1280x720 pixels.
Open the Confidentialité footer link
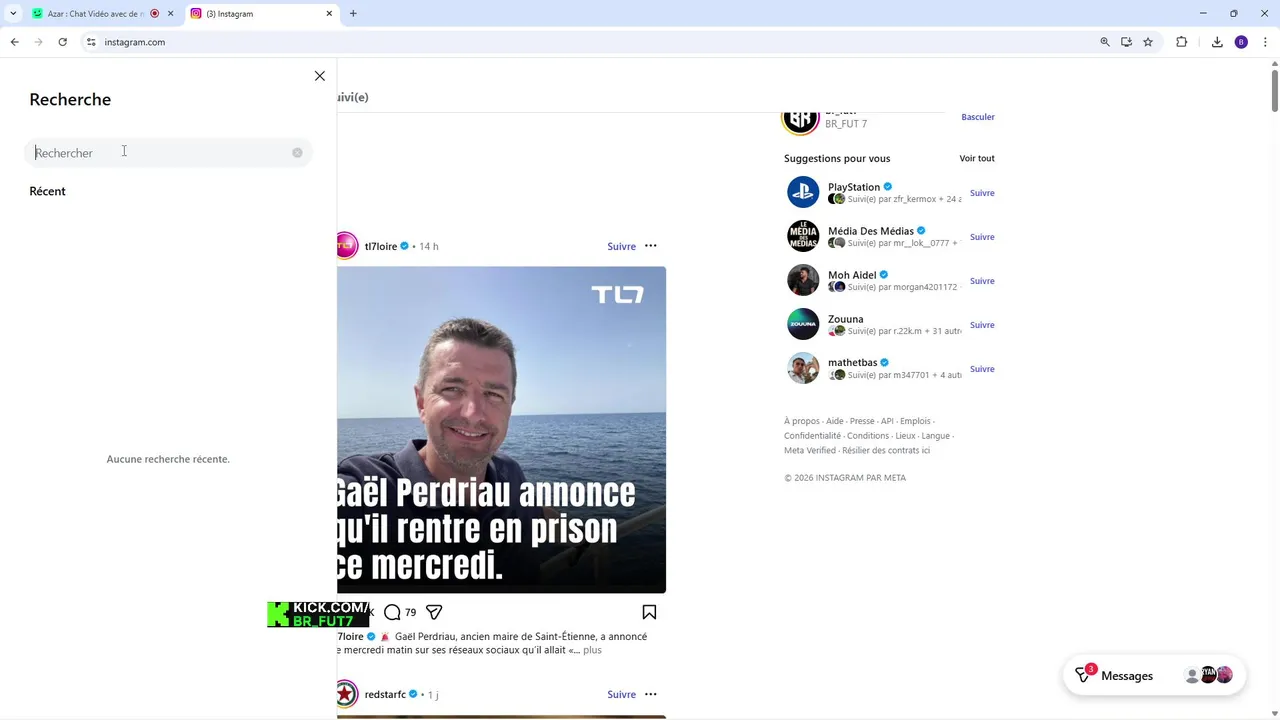(x=812, y=436)
